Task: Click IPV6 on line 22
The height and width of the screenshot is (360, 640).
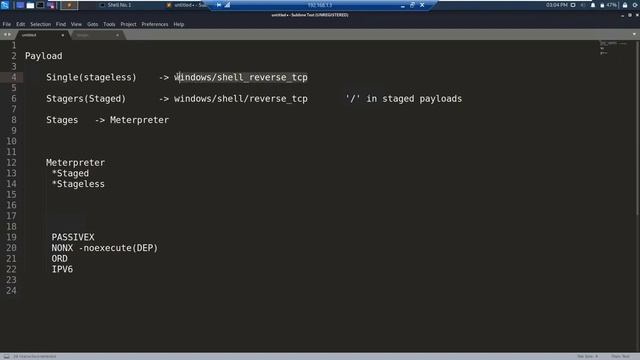Action: (62, 269)
